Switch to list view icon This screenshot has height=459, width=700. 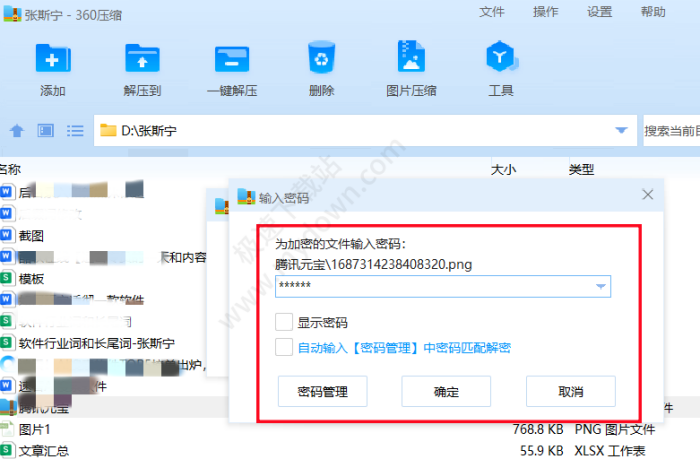75,131
